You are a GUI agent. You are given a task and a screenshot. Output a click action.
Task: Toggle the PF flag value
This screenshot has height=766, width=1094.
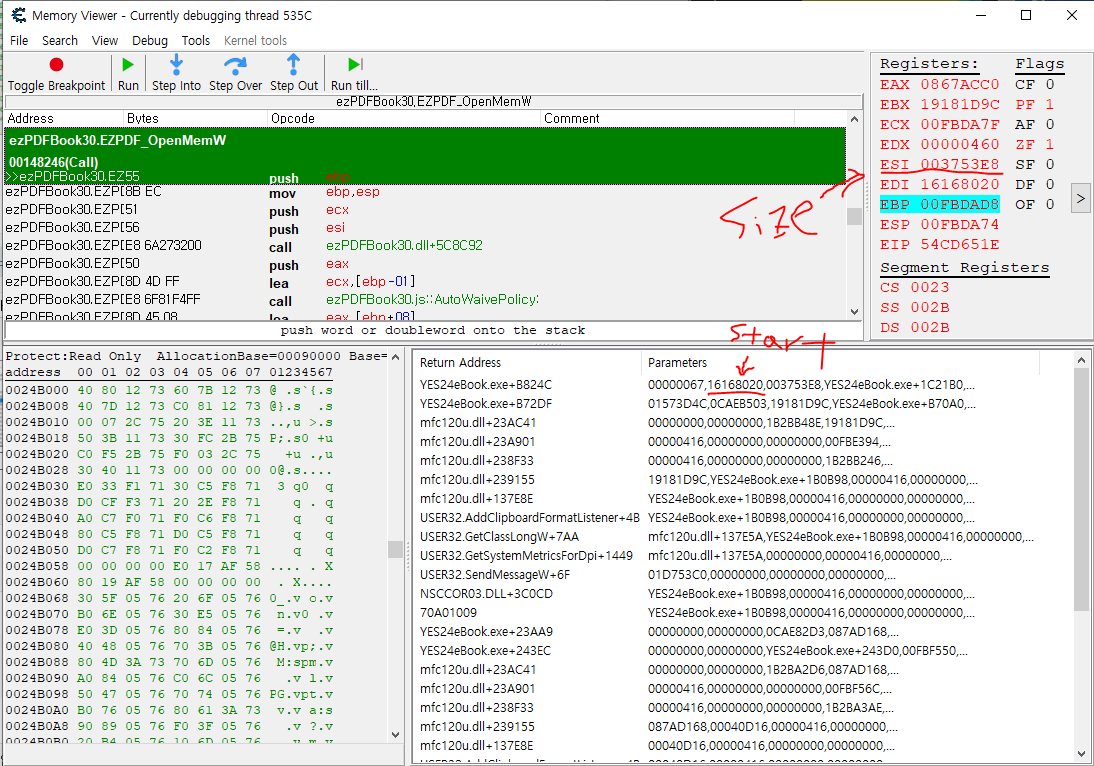pos(1049,105)
